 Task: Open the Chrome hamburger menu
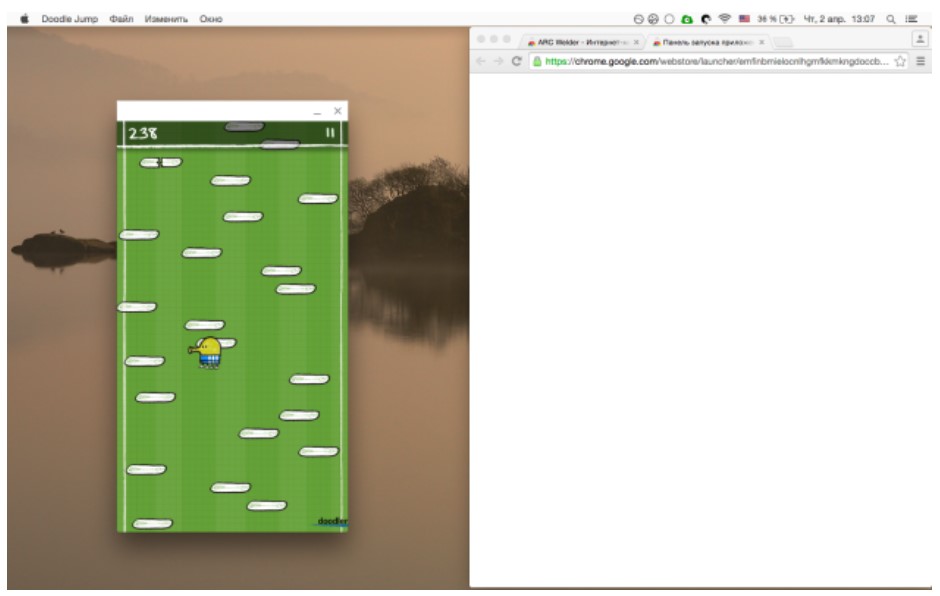coord(920,61)
